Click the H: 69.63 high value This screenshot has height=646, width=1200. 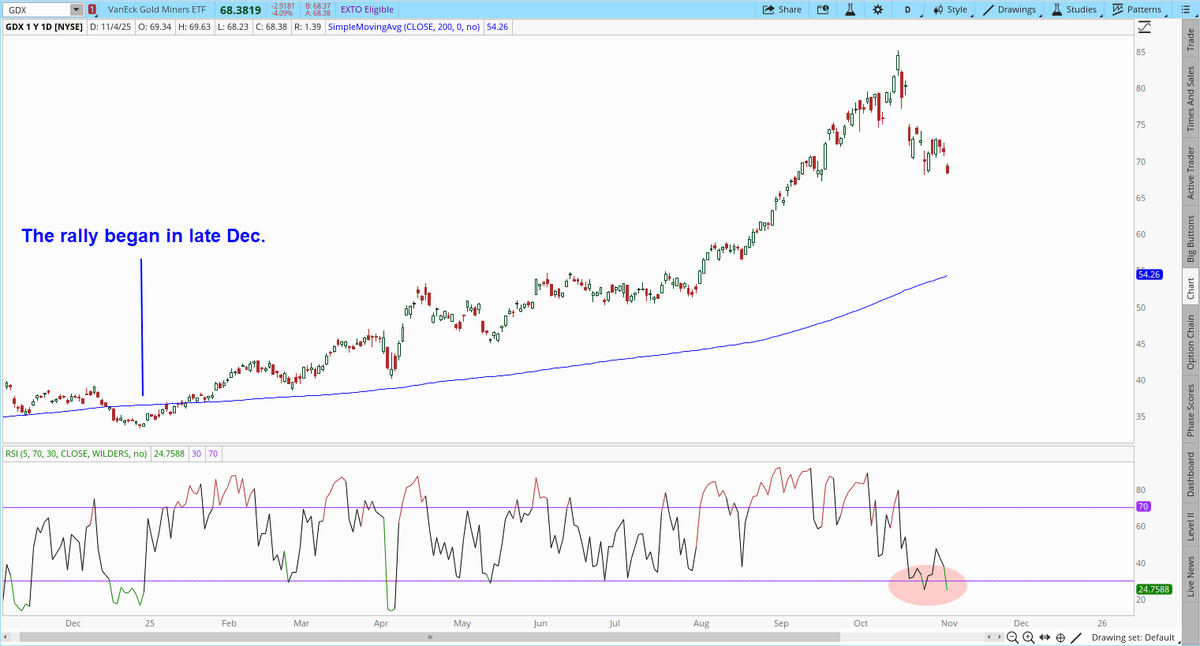193,27
